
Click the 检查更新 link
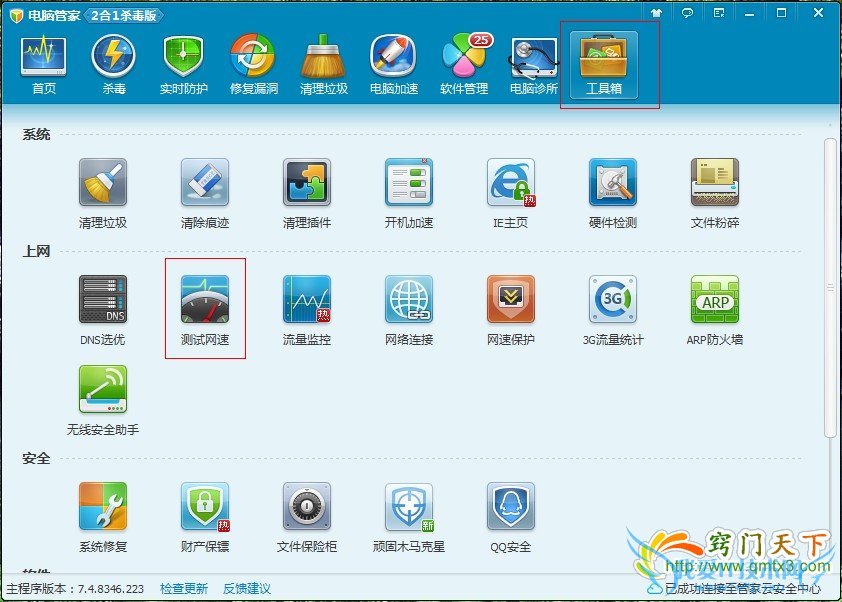(184, 589)
